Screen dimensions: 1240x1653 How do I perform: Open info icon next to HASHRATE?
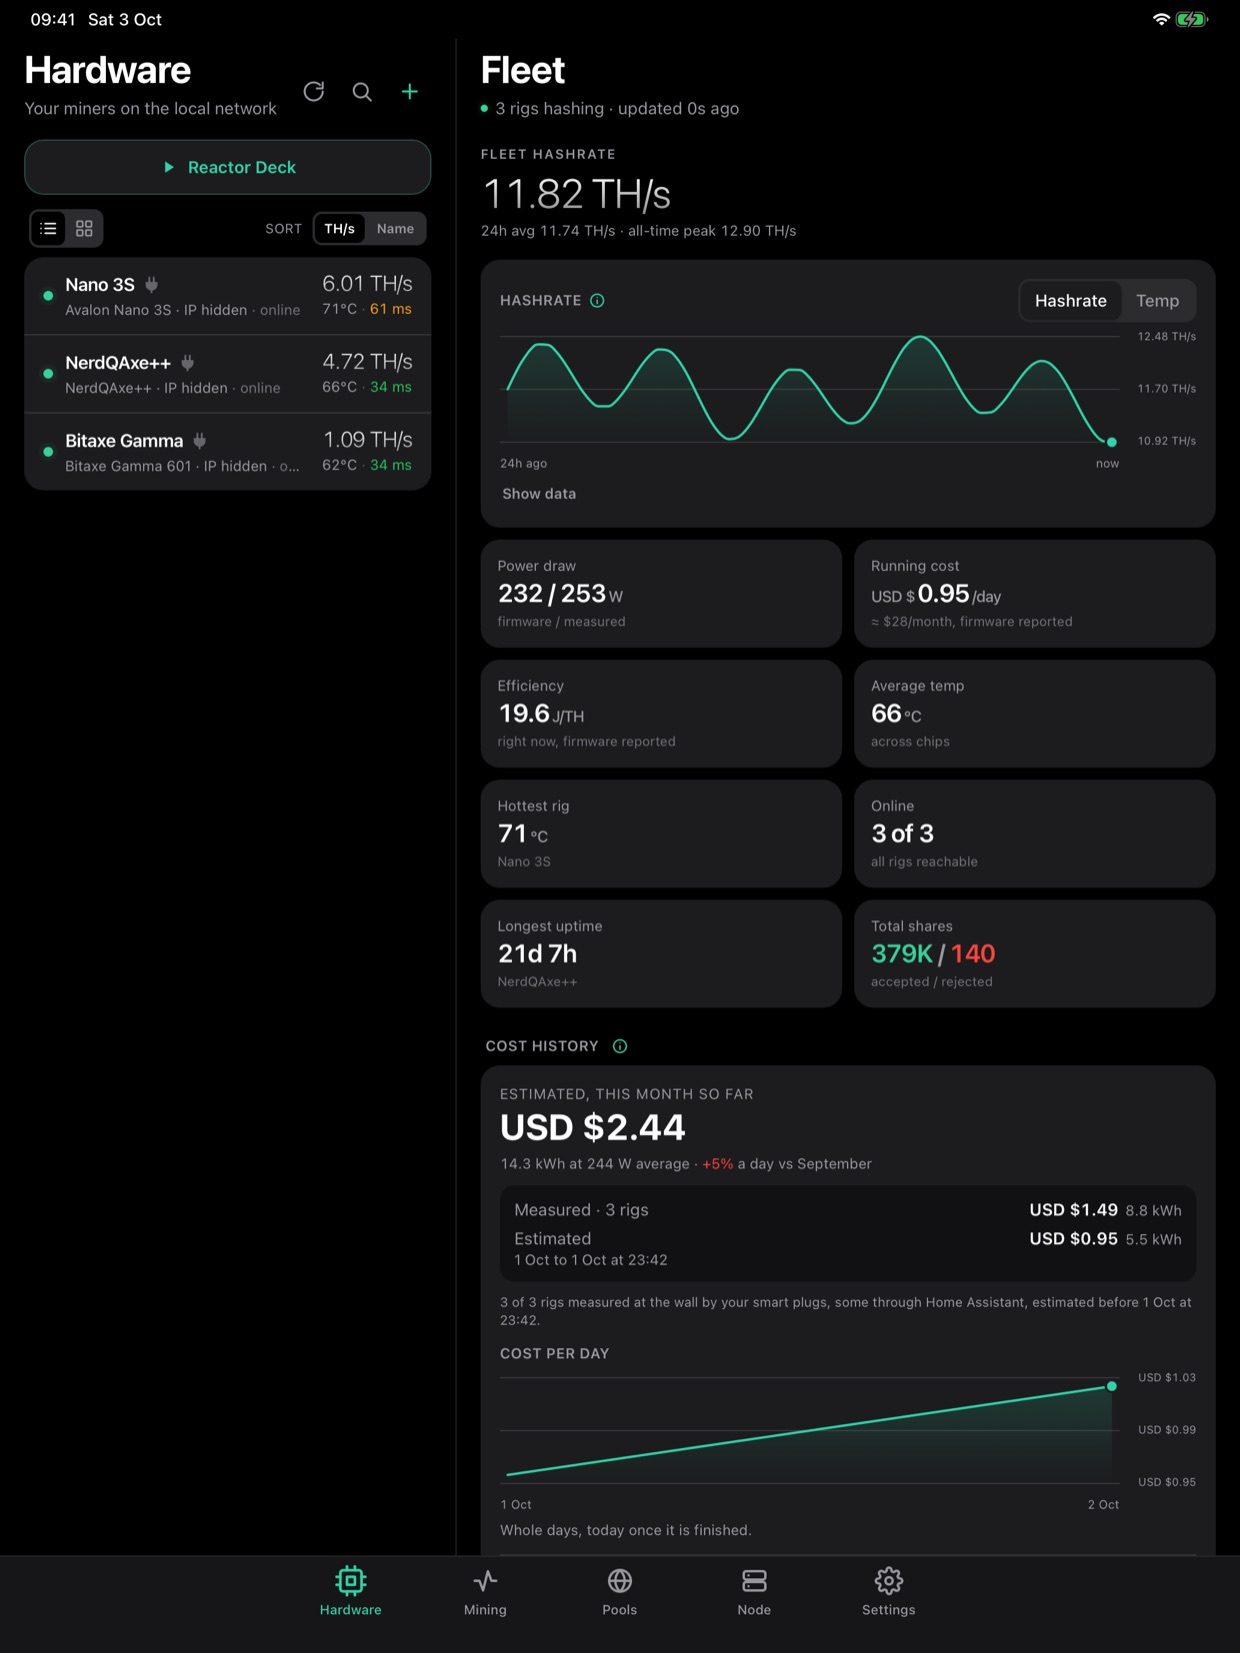click(x=597, y=301)
